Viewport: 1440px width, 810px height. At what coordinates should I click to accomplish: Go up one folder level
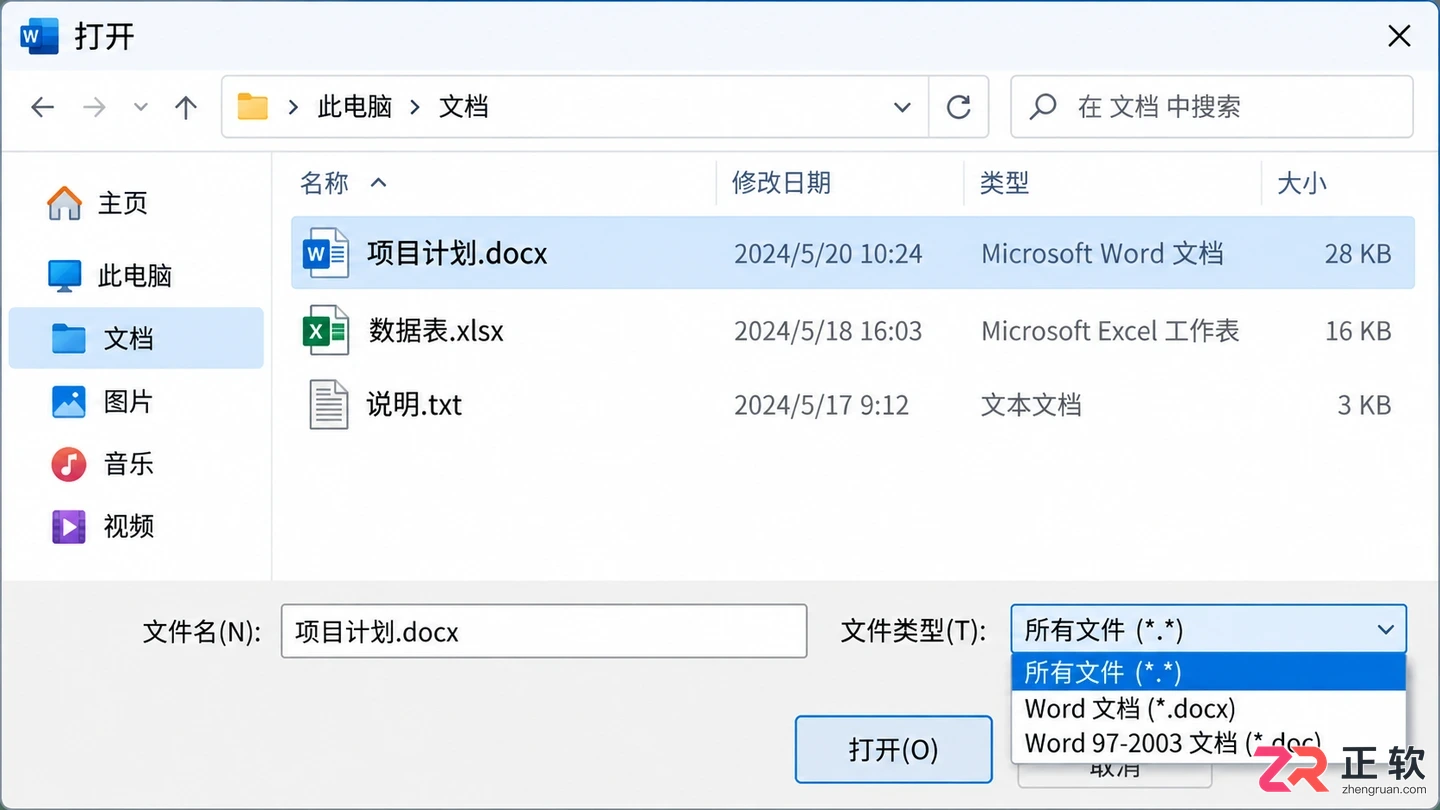(x=186, y=107)
